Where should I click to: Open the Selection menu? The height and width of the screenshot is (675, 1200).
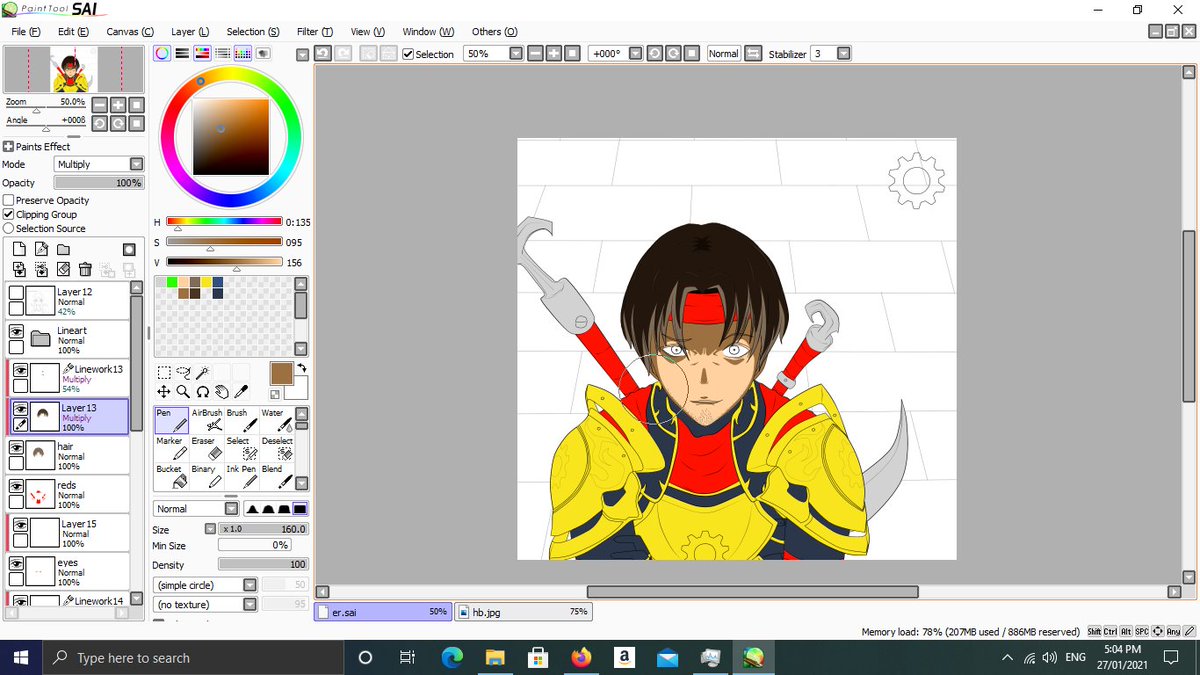(253, 31)
